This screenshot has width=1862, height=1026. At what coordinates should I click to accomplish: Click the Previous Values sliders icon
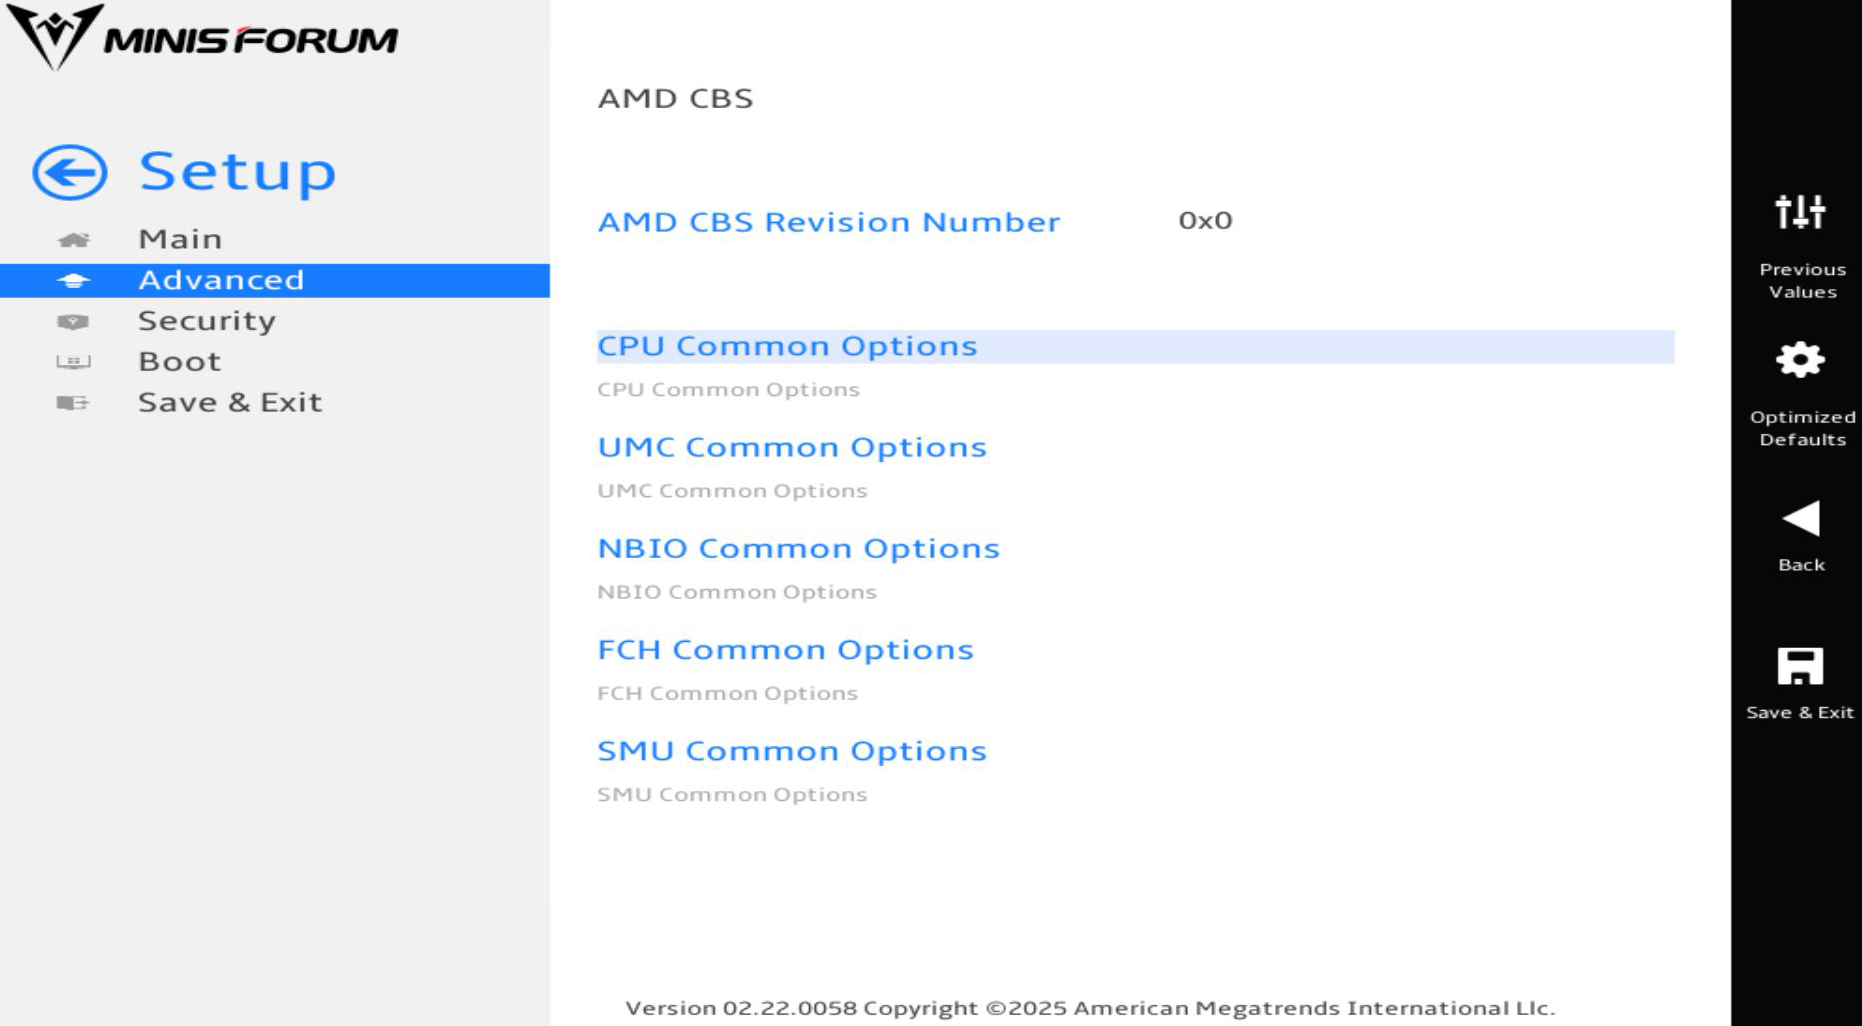coord(1800,212)
